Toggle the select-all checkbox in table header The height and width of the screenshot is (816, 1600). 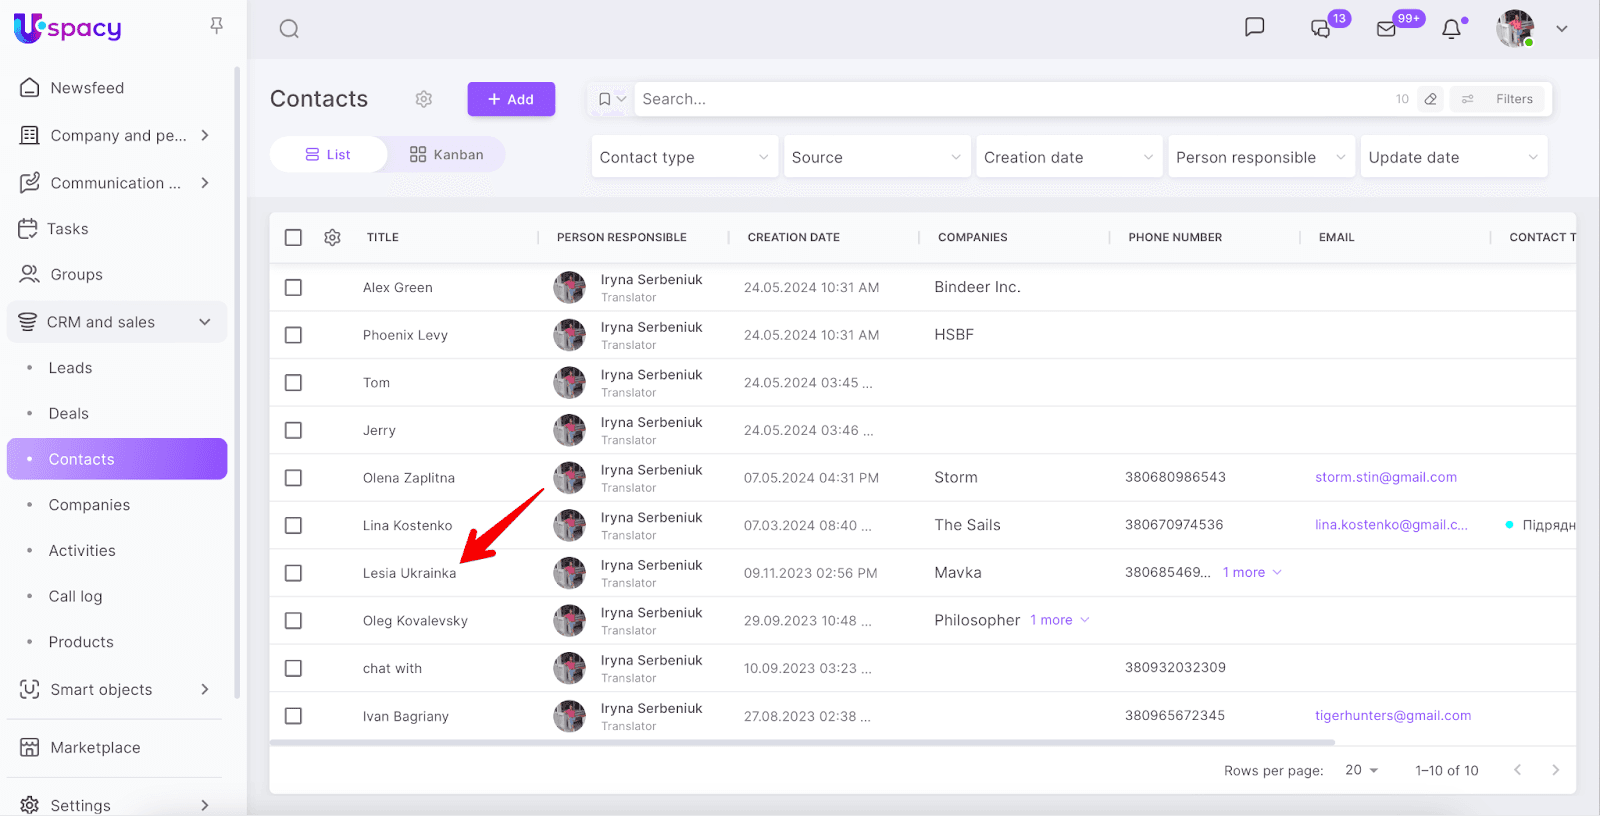coord(293,237)
